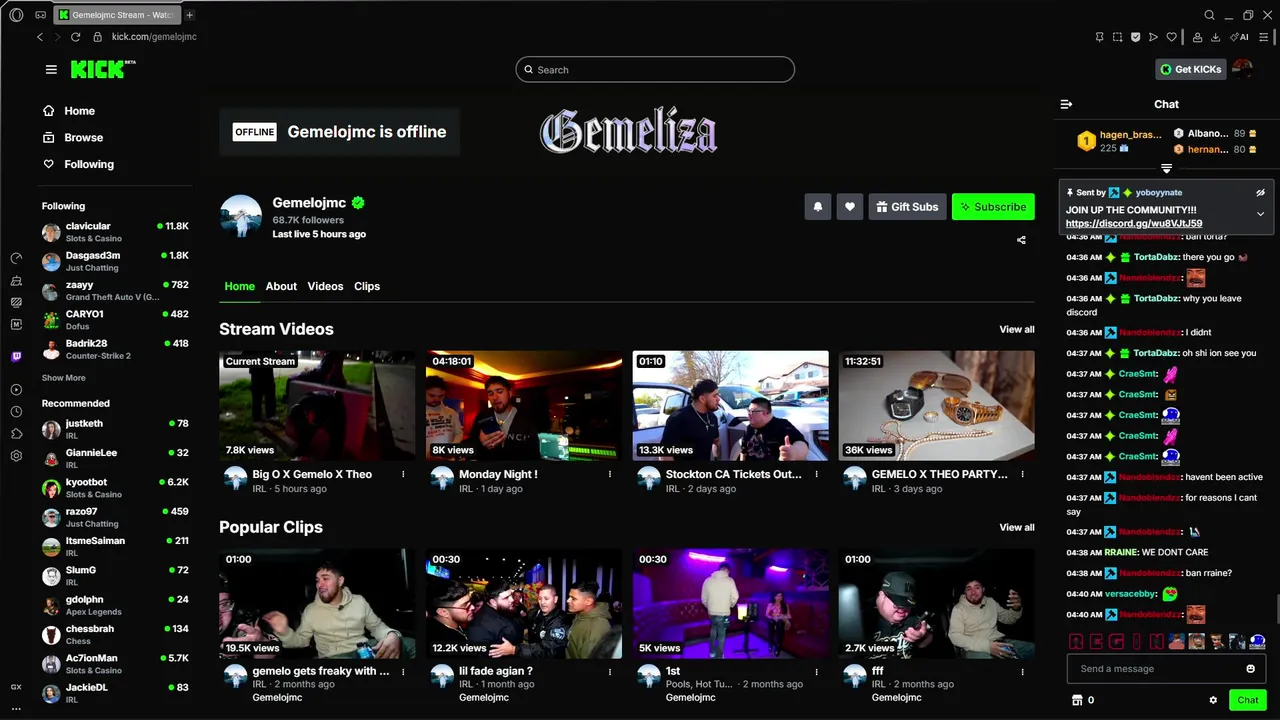The image size is (1280, 720).
Task: Open the Kick hamburger menu
Action: click(x=51, y=69)
